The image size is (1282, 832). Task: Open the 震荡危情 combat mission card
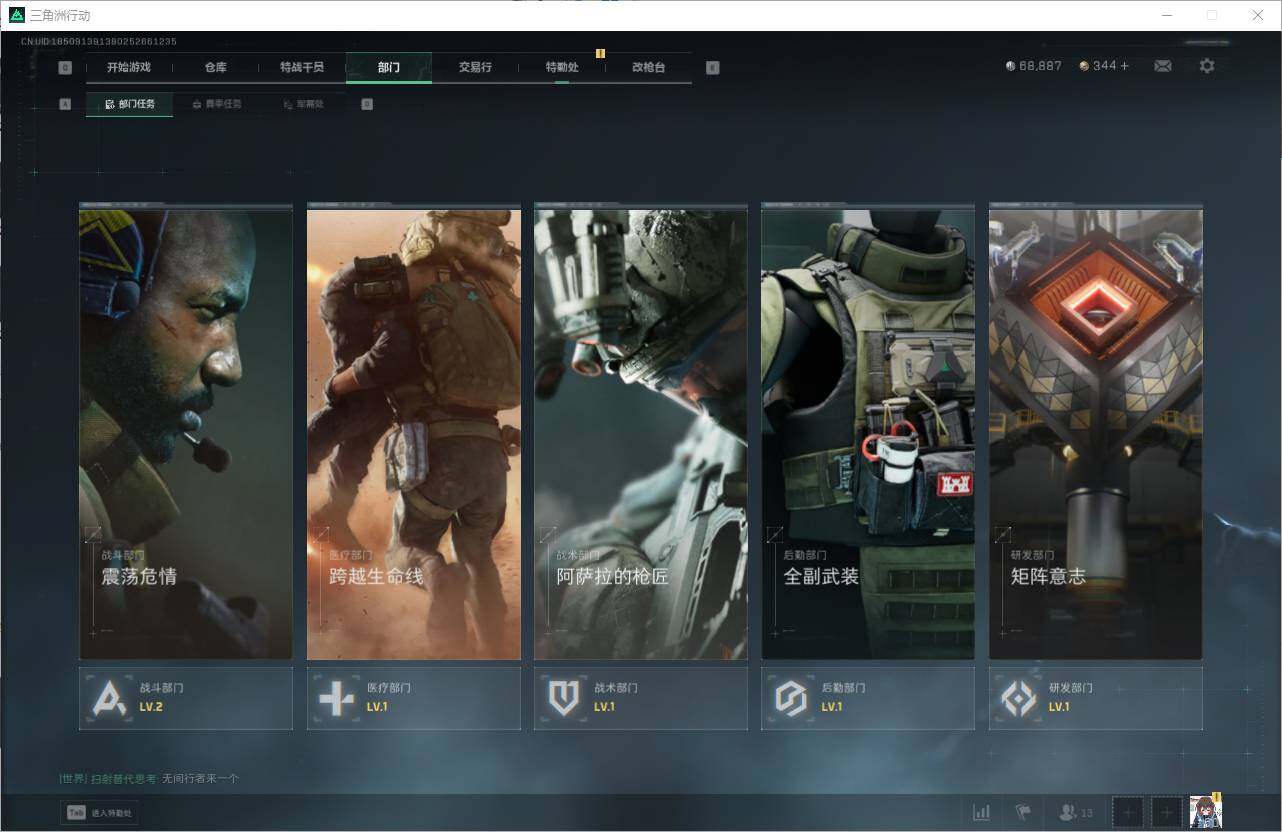(186, 432)
